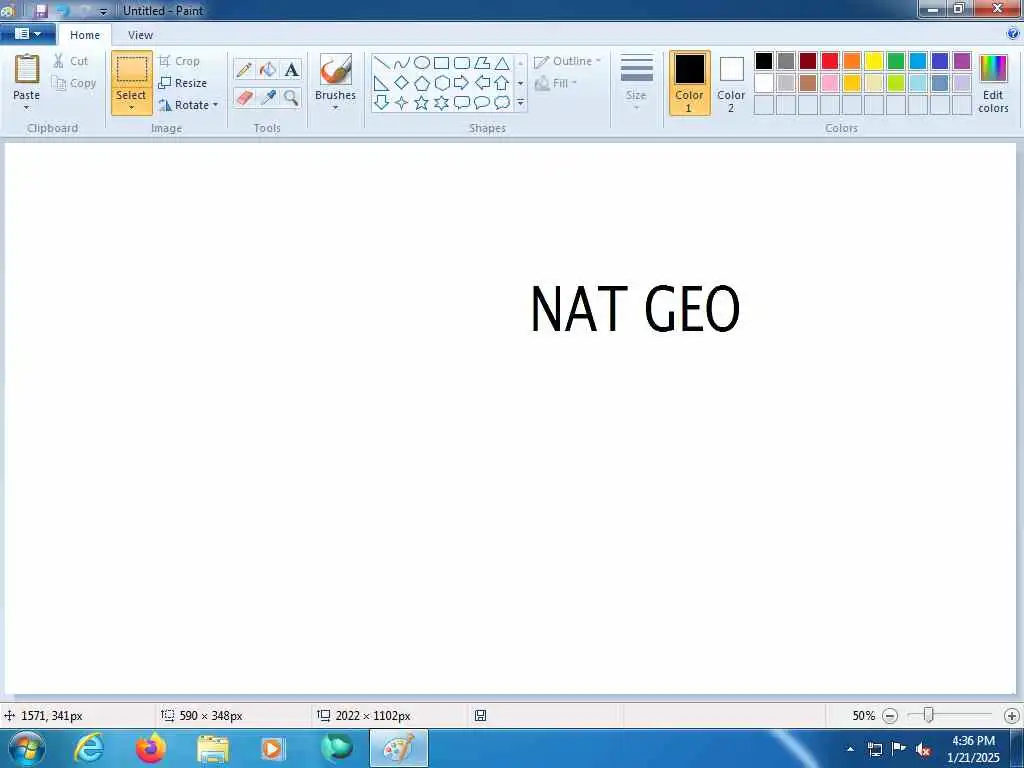
Task: Click the Zoom out minus button
Action: 889,716
